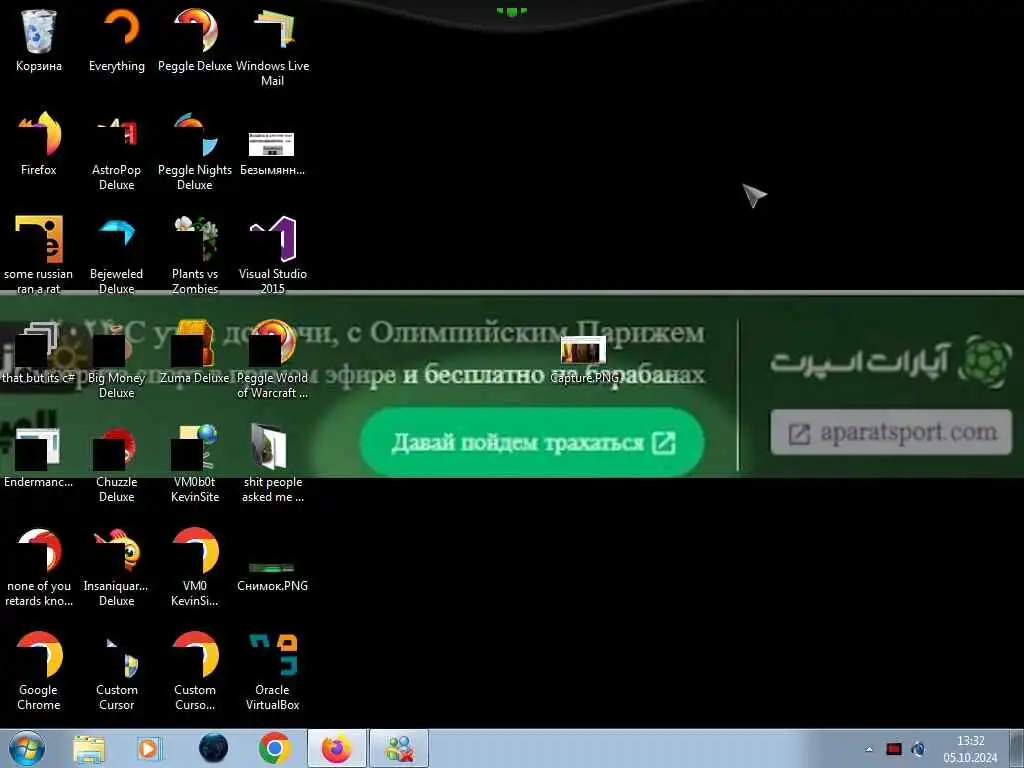
Task: Click the red tray notification icon
Action: point(894,749)
